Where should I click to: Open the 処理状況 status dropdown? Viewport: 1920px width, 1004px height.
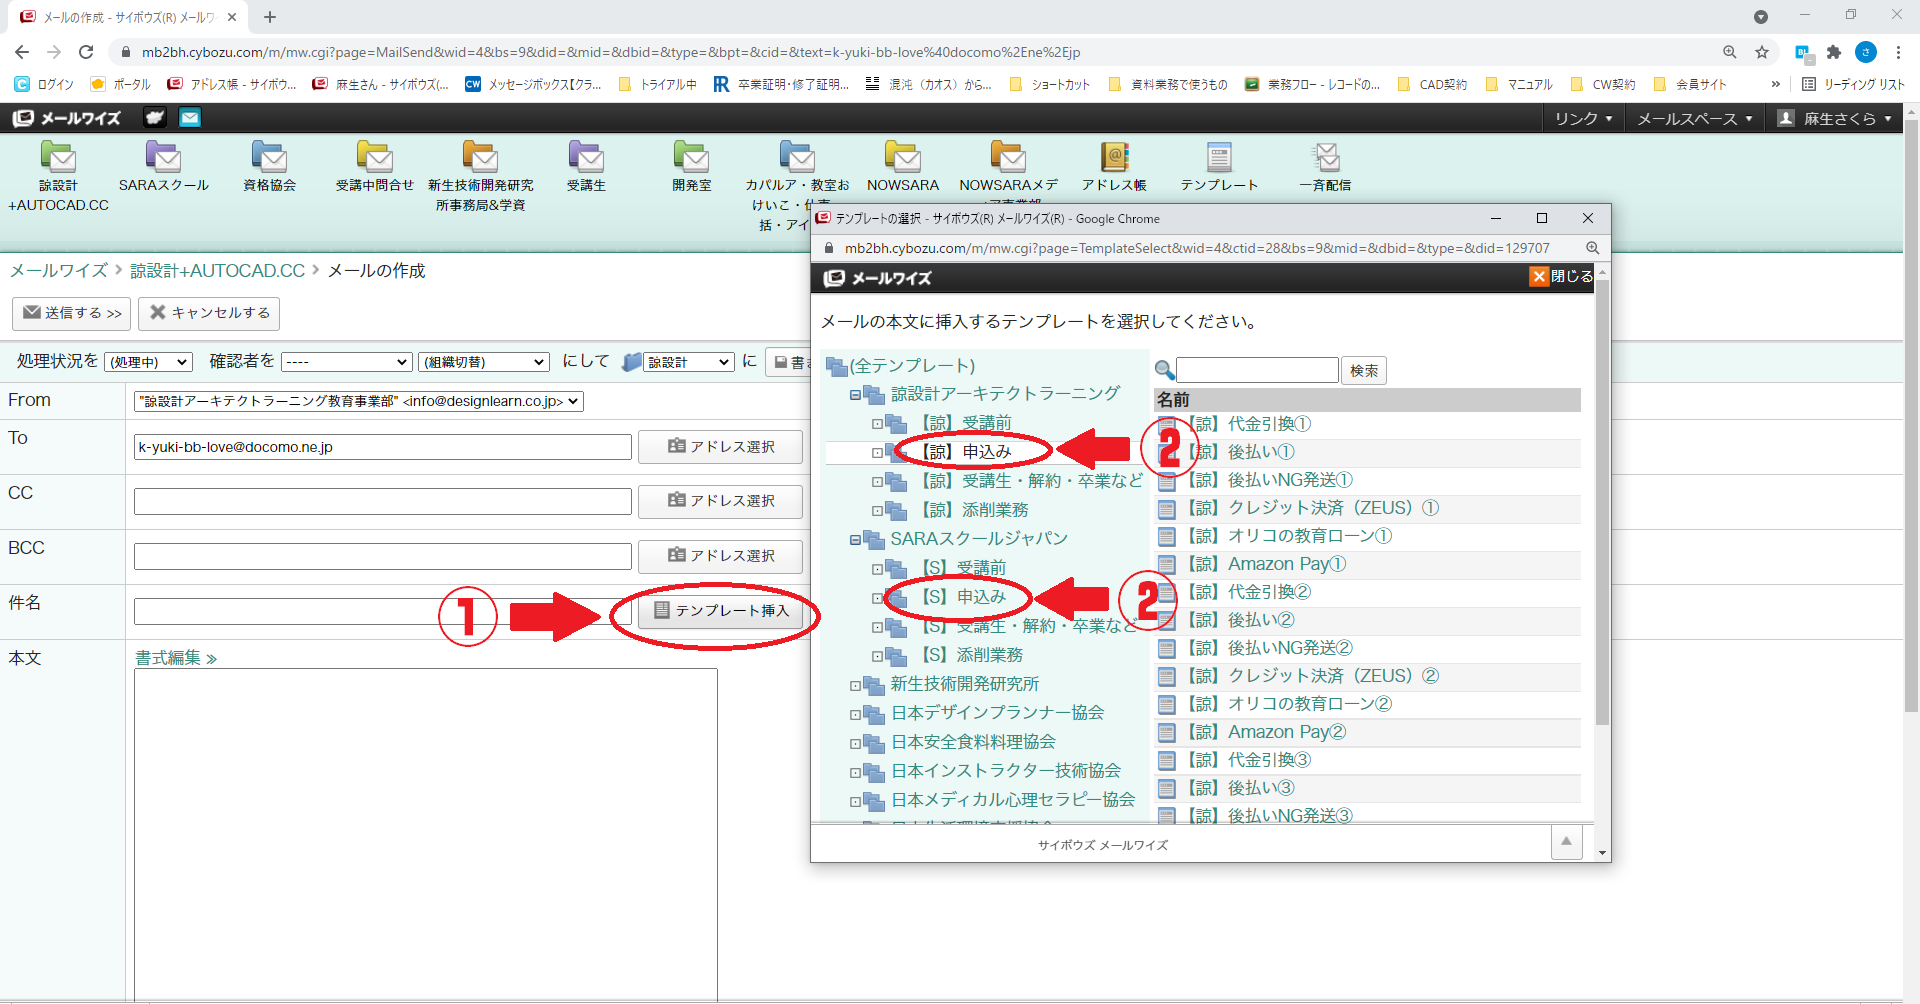(148, 362)
